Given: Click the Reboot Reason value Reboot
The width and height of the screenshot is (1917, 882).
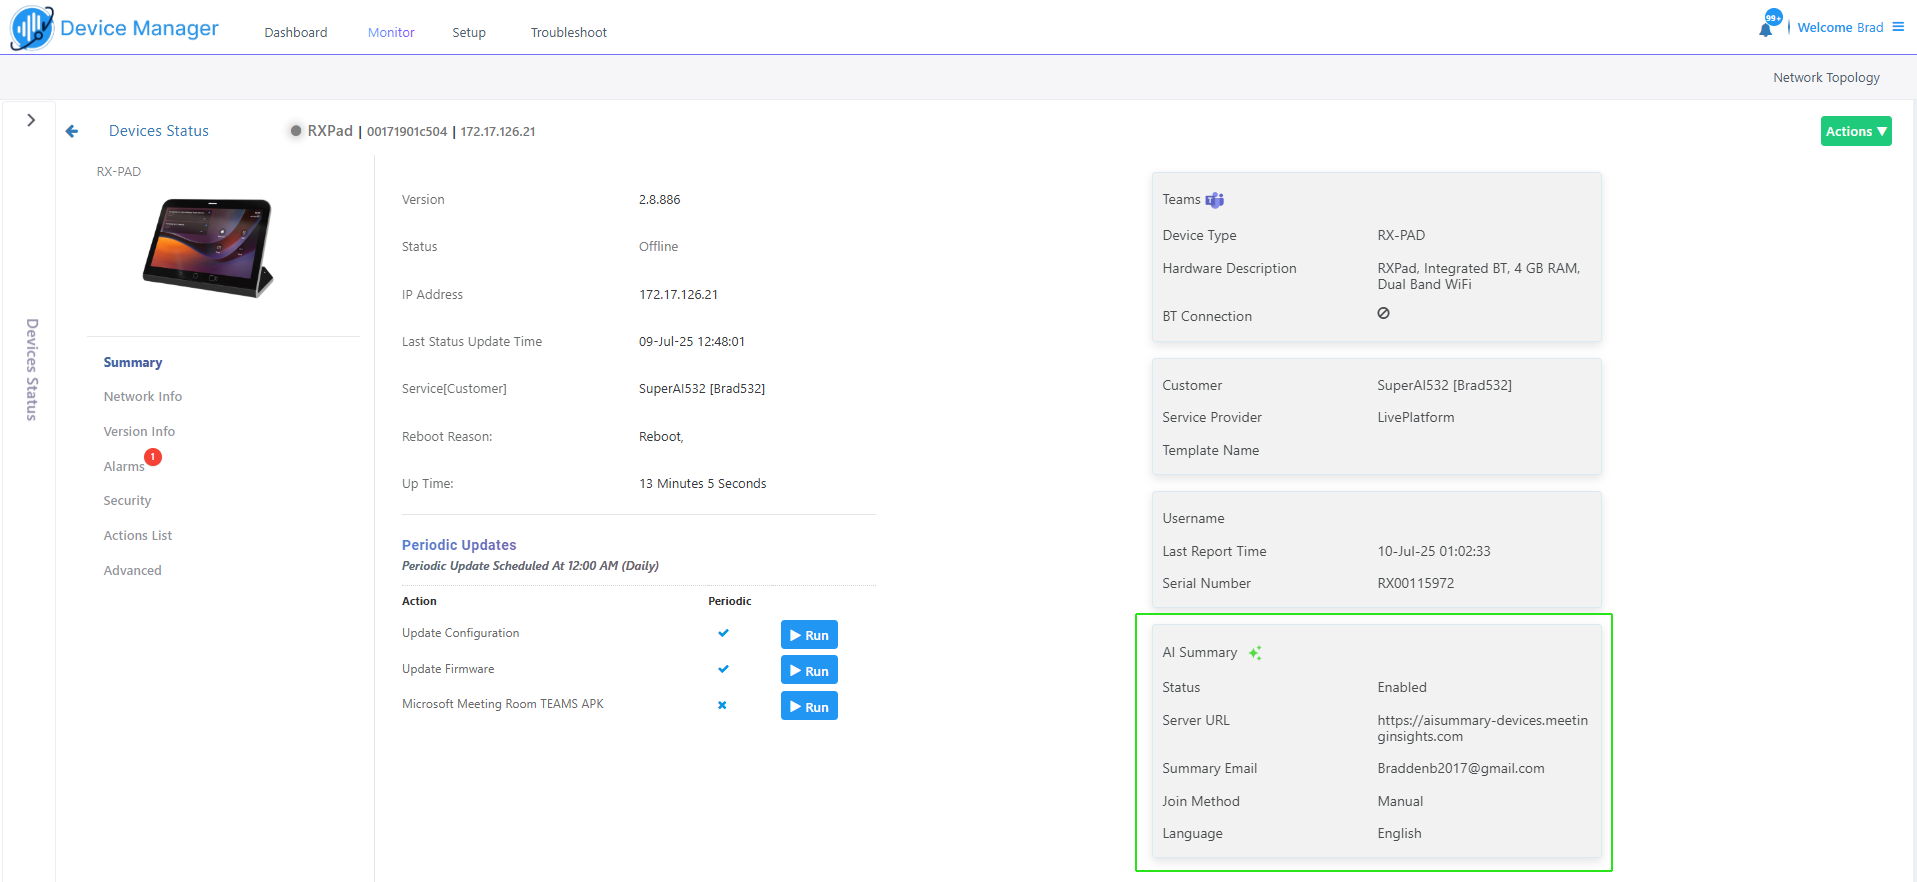Looking at the screenshot, I should coord(661,437).
